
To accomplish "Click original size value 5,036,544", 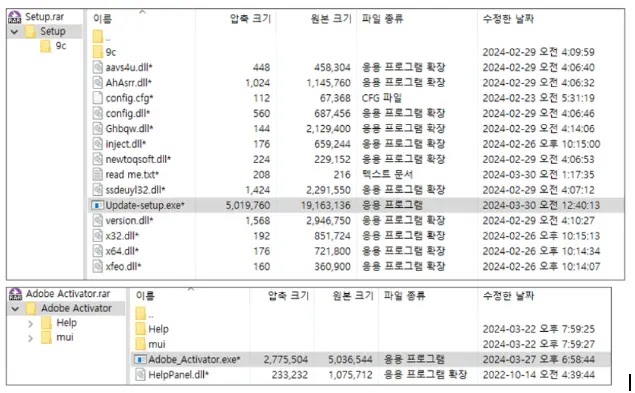I will pos(350,359).
